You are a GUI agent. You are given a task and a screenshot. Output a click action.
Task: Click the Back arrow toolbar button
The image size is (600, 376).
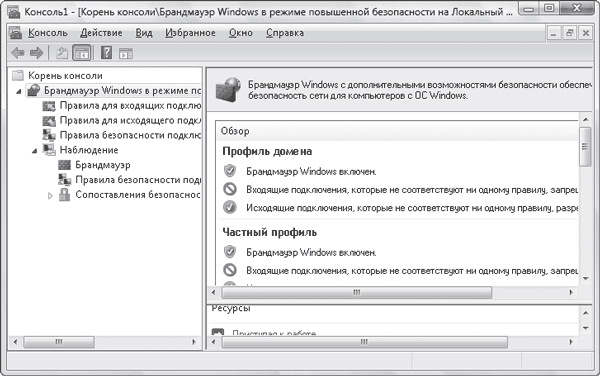18,53
